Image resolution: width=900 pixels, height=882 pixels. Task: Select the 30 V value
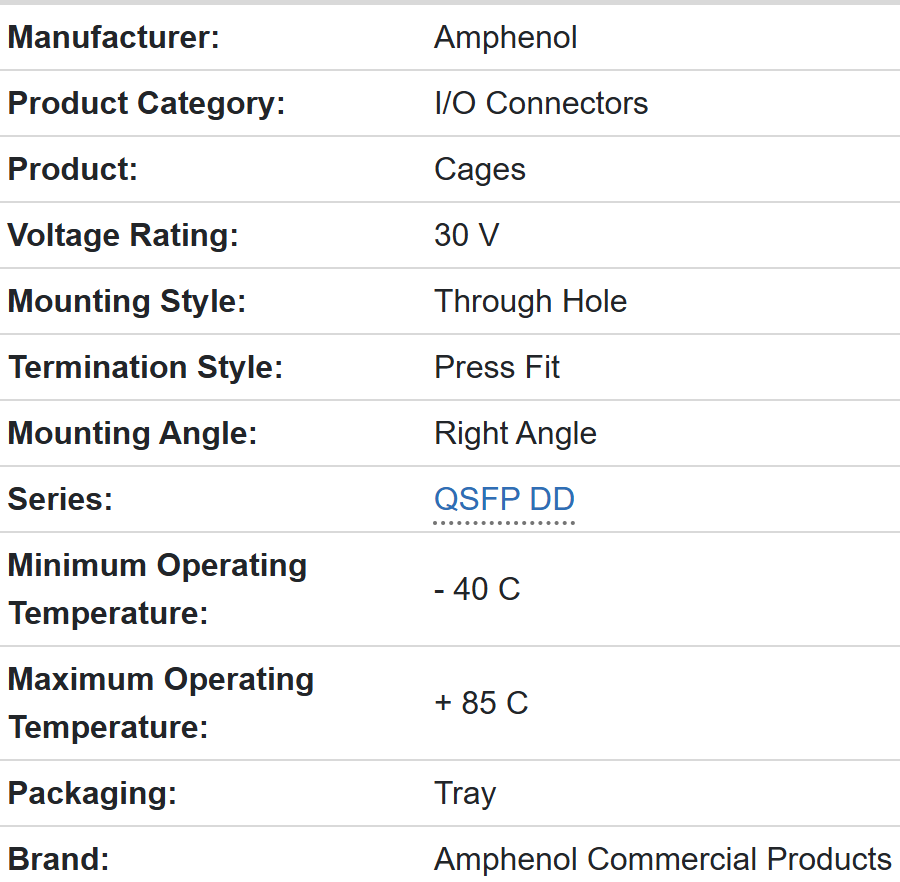pos(466,236)
